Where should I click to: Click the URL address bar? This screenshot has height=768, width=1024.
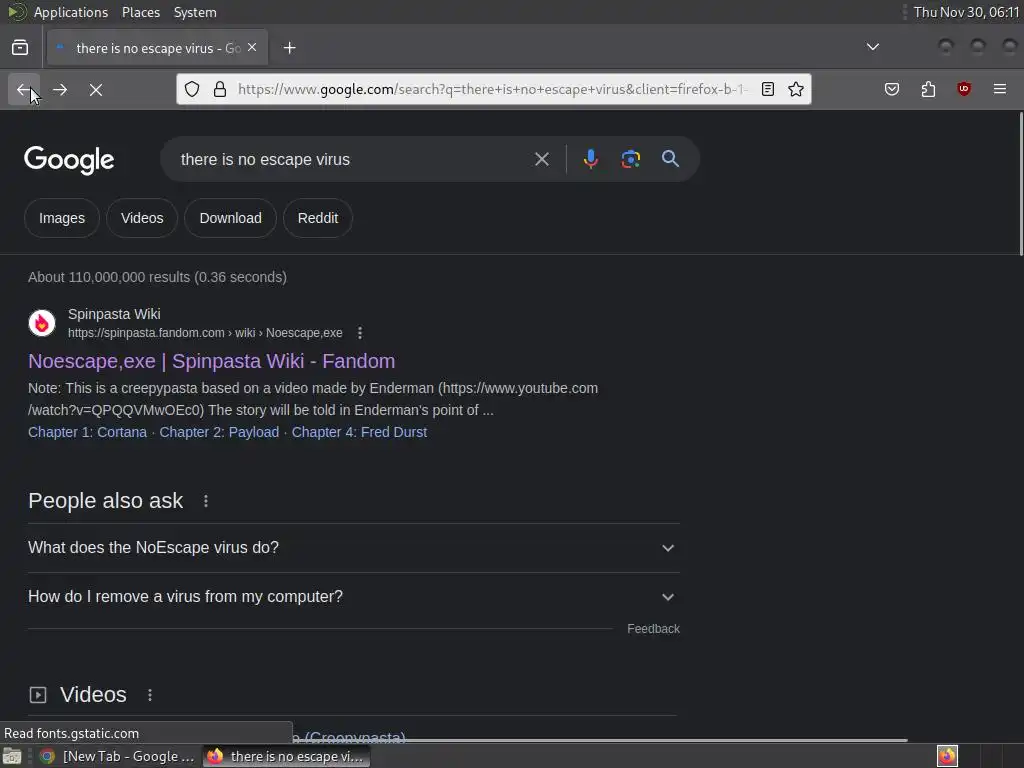click(x=493, y=89)
